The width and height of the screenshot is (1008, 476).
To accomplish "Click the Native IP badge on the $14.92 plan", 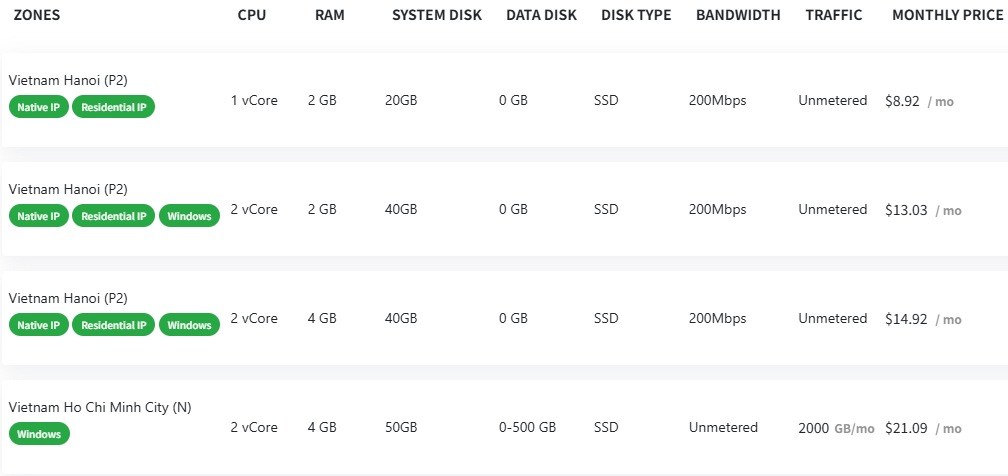I will pos(39,325).
